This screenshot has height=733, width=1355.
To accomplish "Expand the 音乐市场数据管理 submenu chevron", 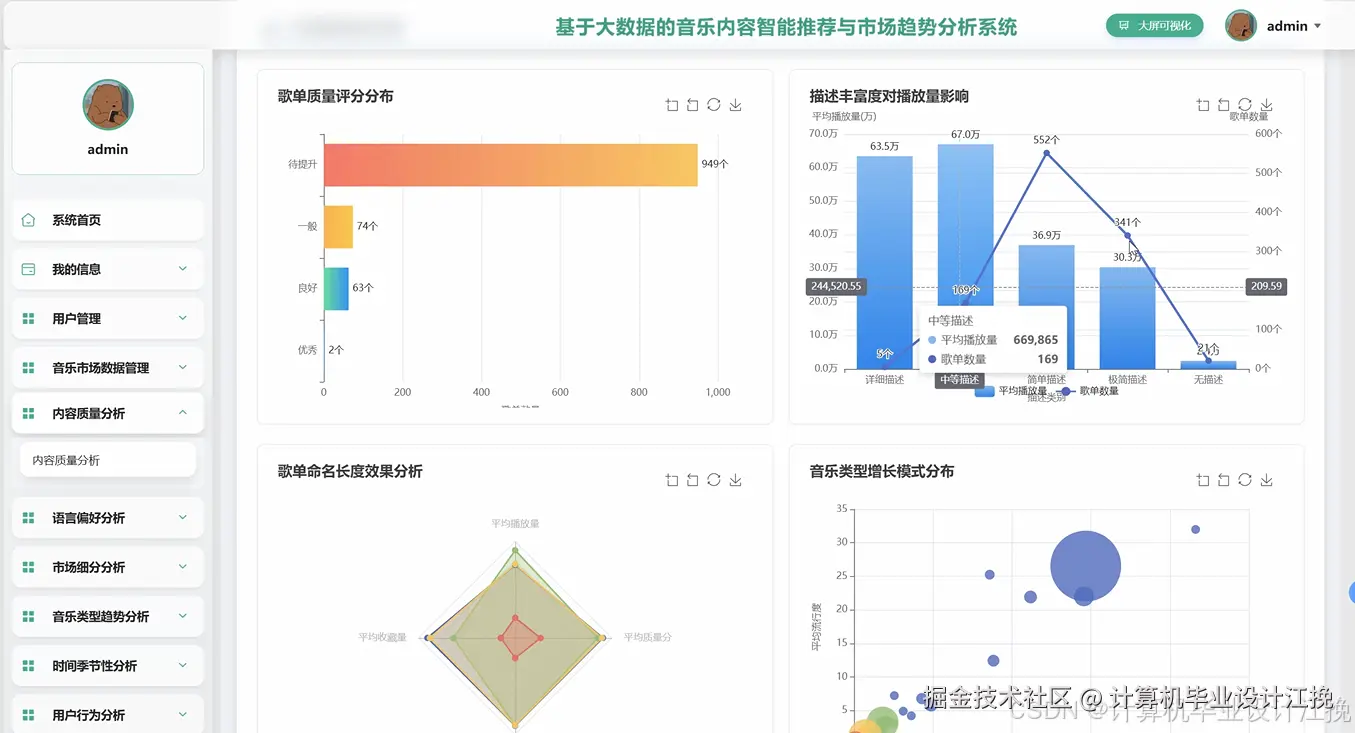I will (x=183, y=368).
